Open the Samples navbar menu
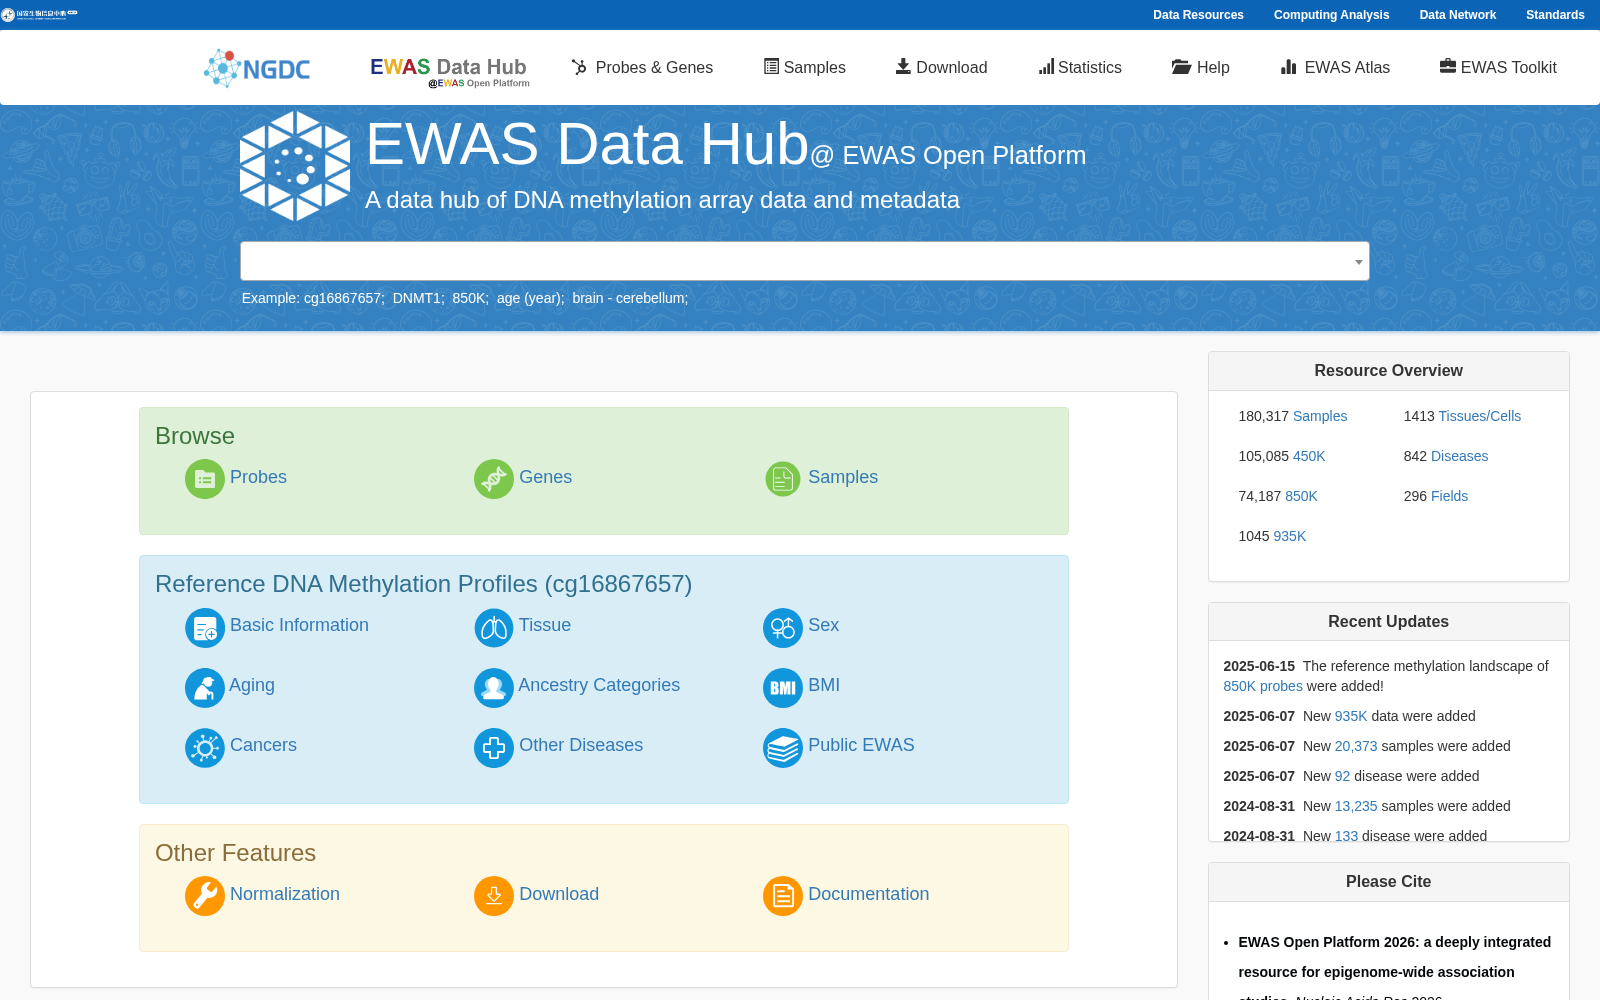 805,67
